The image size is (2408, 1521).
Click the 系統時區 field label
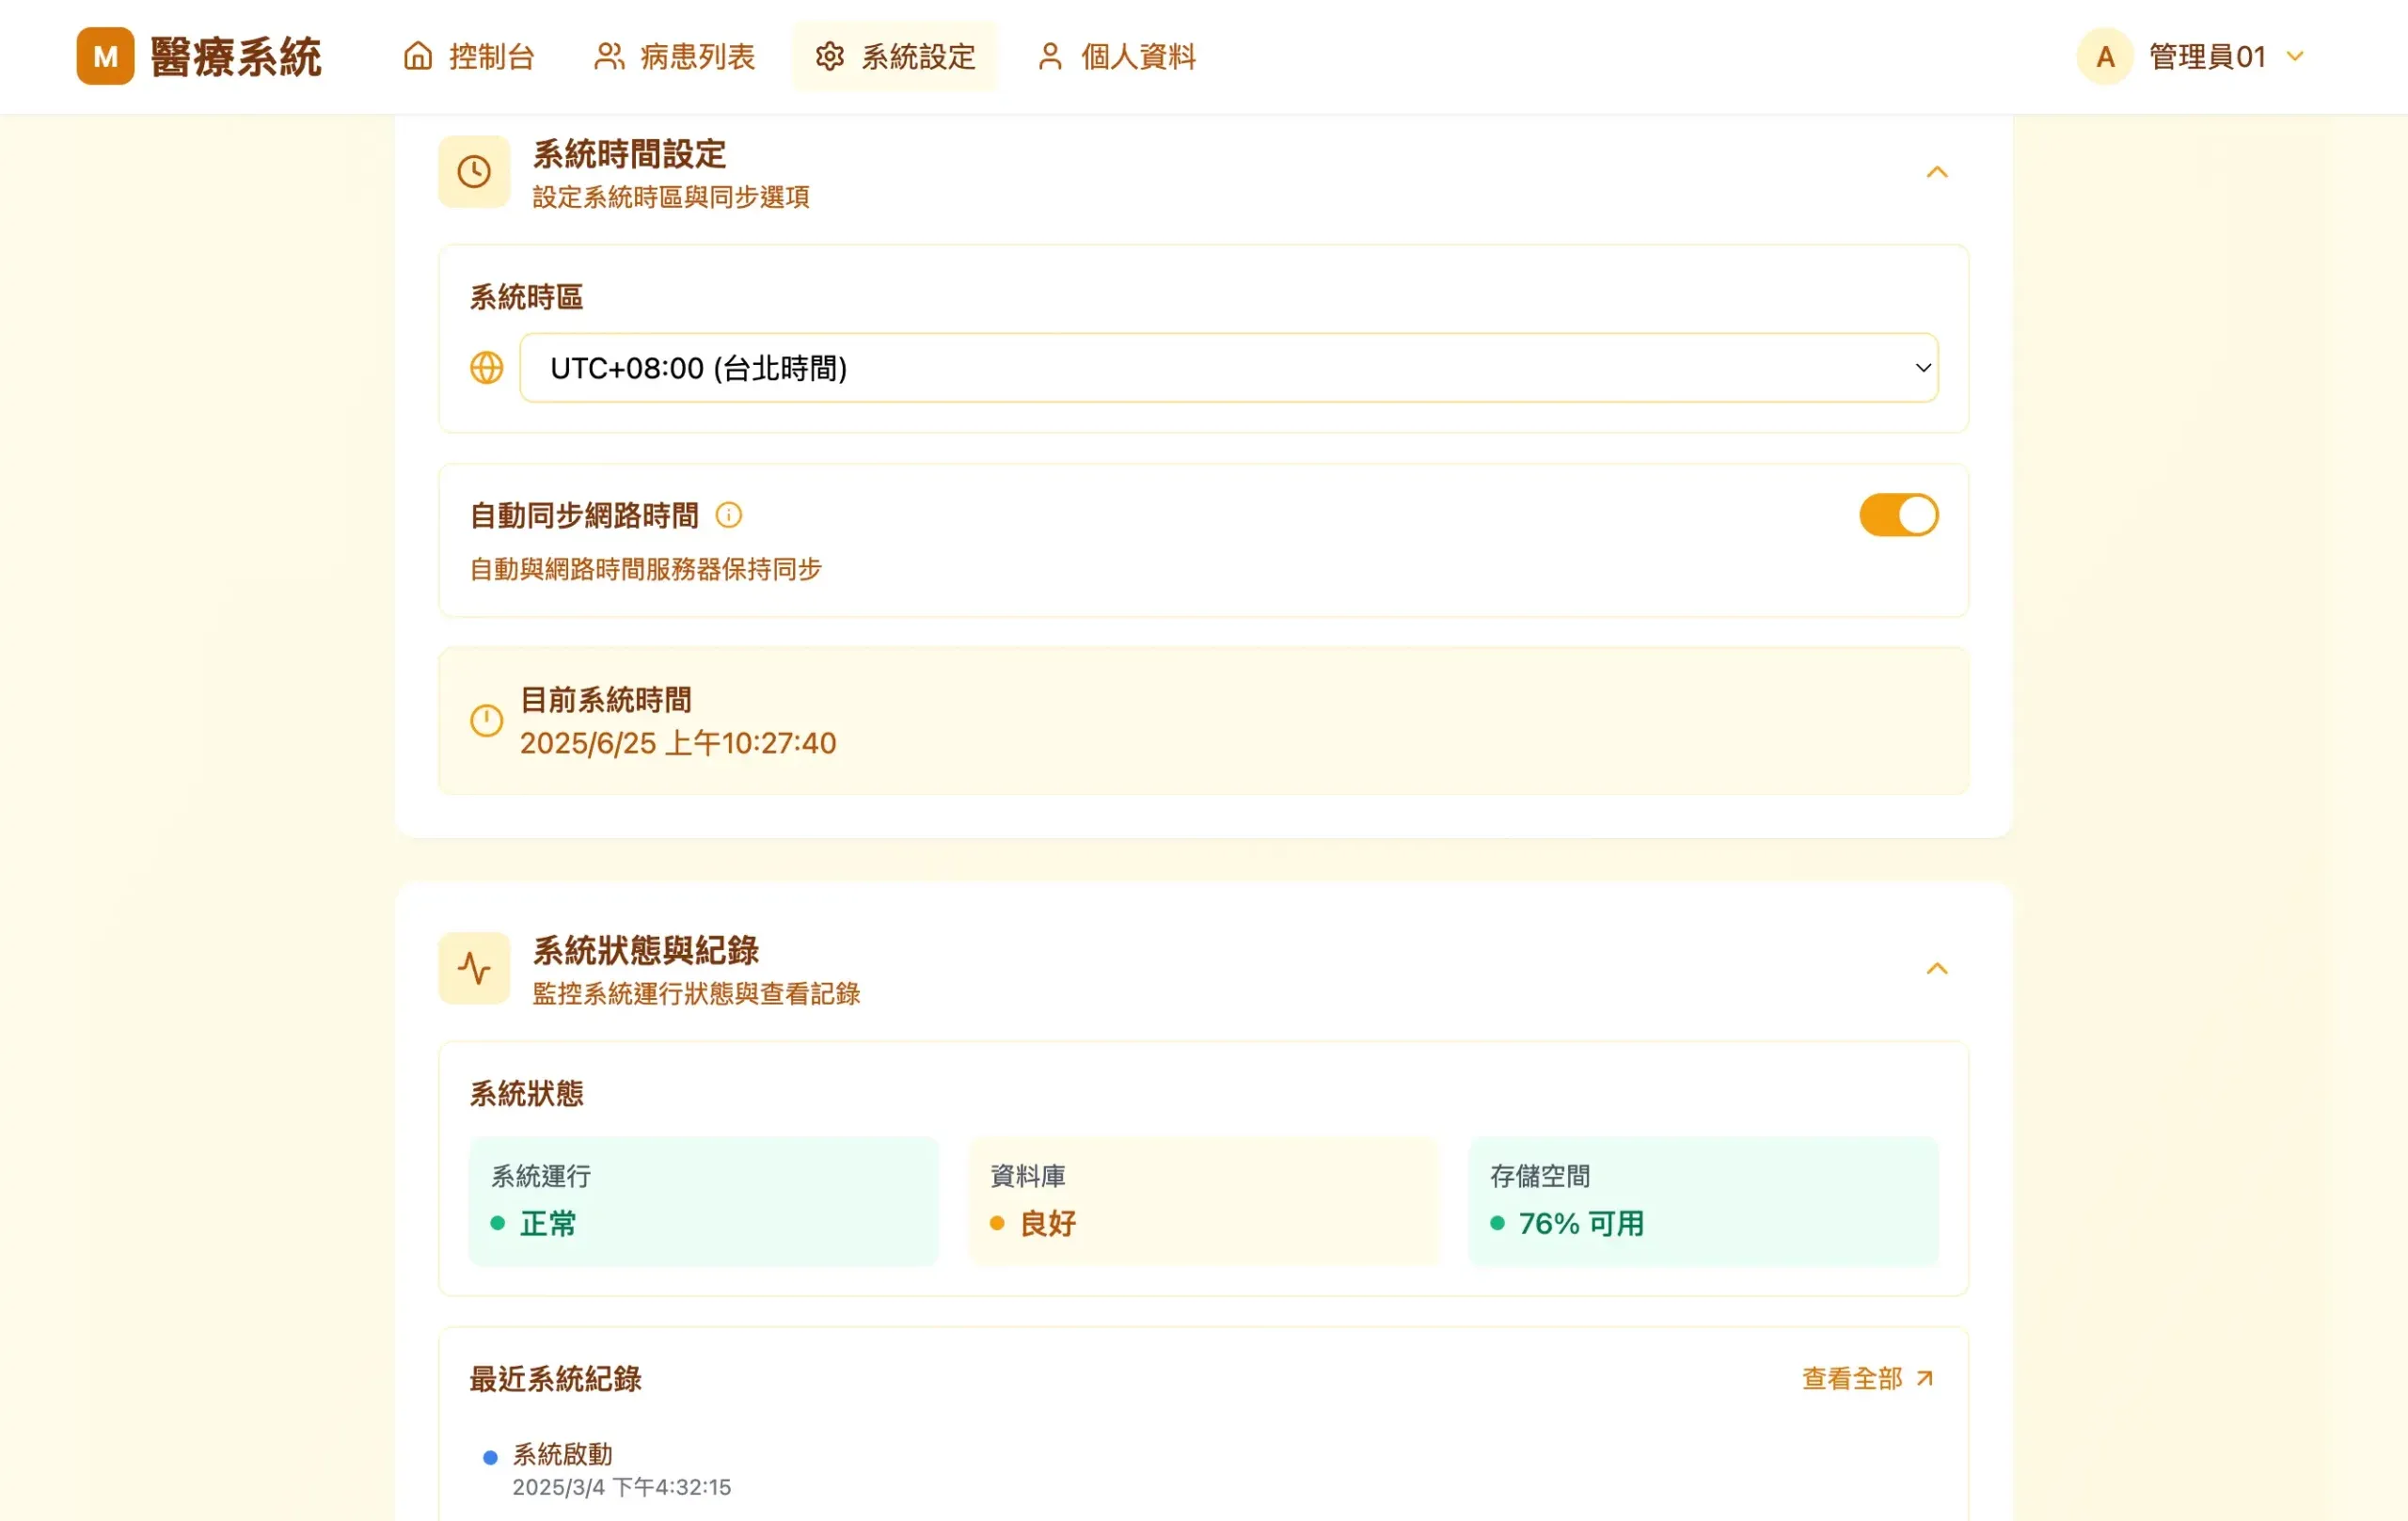point(526,297)
